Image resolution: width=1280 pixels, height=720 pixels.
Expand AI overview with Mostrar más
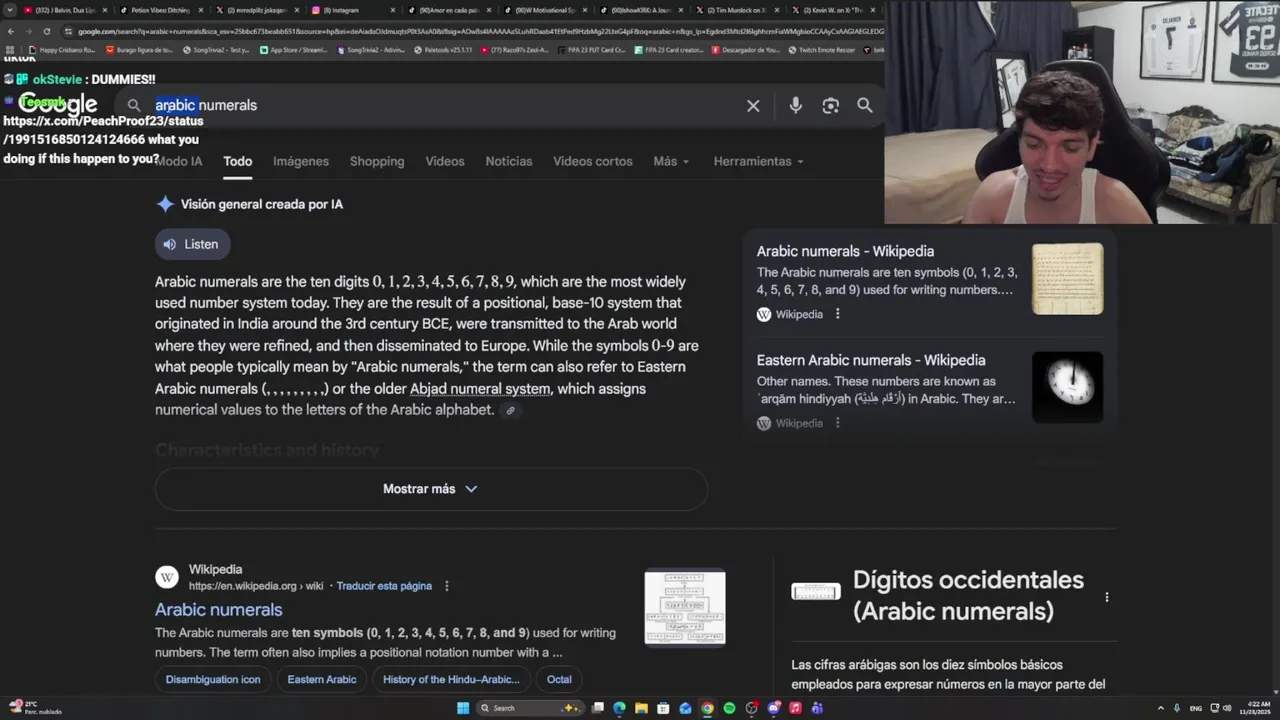coord(431,489)
